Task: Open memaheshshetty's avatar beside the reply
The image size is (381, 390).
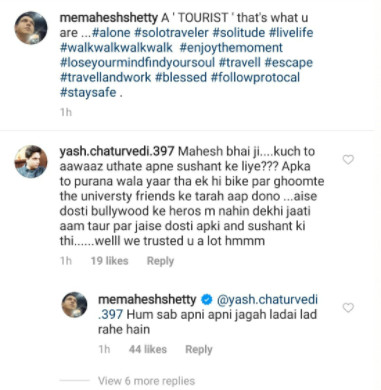Action: click(x=74, y=305)
